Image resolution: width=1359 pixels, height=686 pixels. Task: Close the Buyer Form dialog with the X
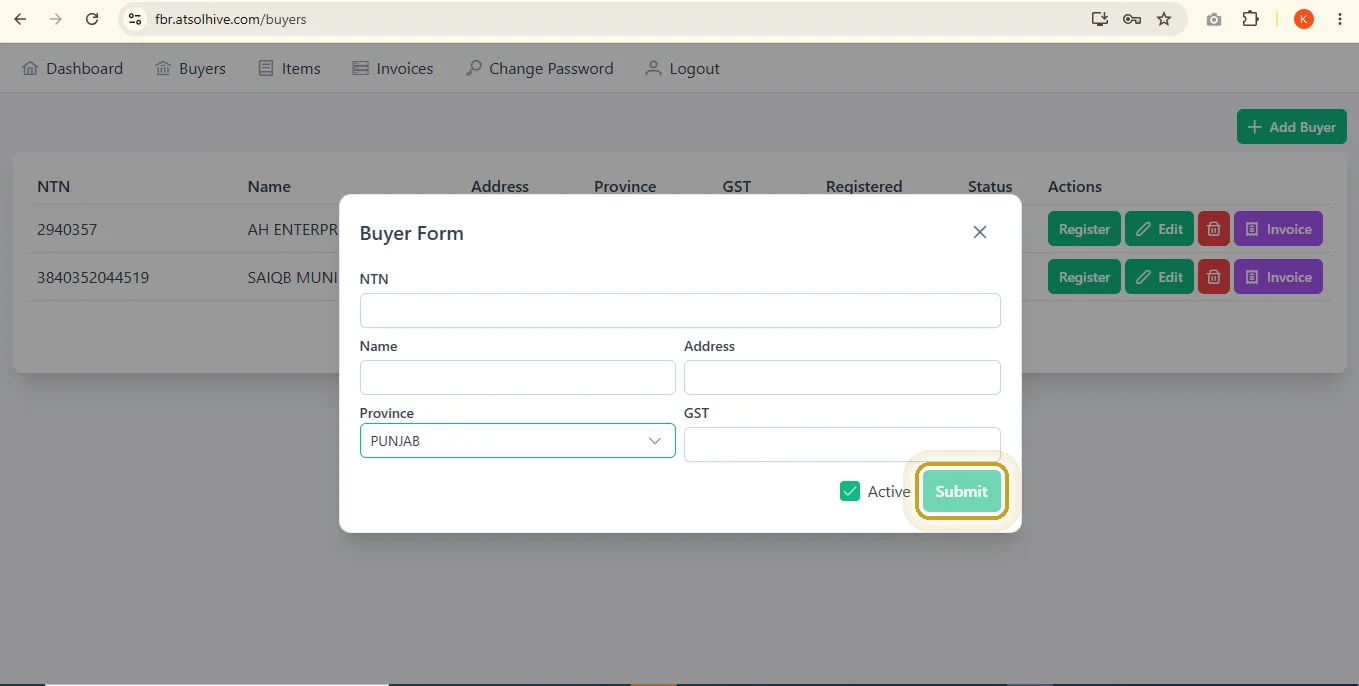(980, 232)
